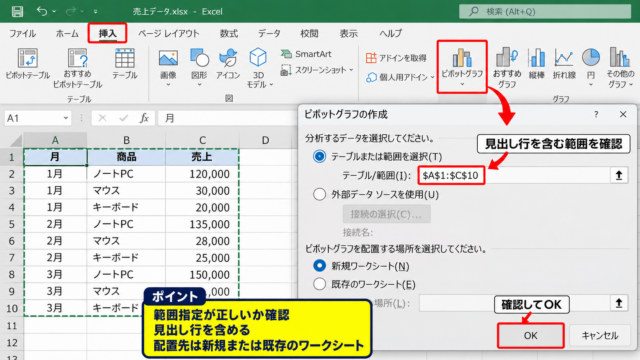
Task: Expand the 図形 dropdown arrow
Action: pyautogui.click(x=199, y=85)
